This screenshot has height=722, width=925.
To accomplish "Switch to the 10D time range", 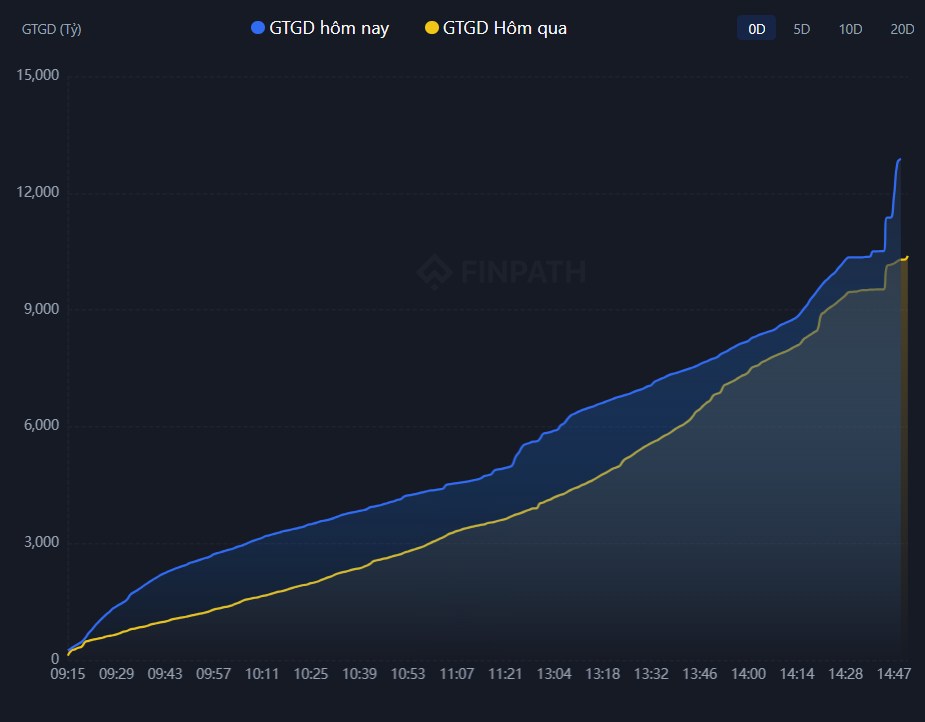I will (850, 29).
